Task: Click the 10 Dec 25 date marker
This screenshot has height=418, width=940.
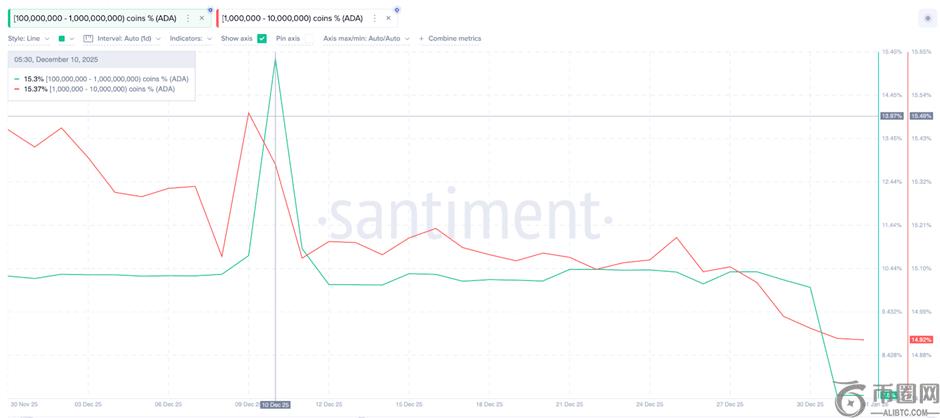Action: [x=276, y=404]
